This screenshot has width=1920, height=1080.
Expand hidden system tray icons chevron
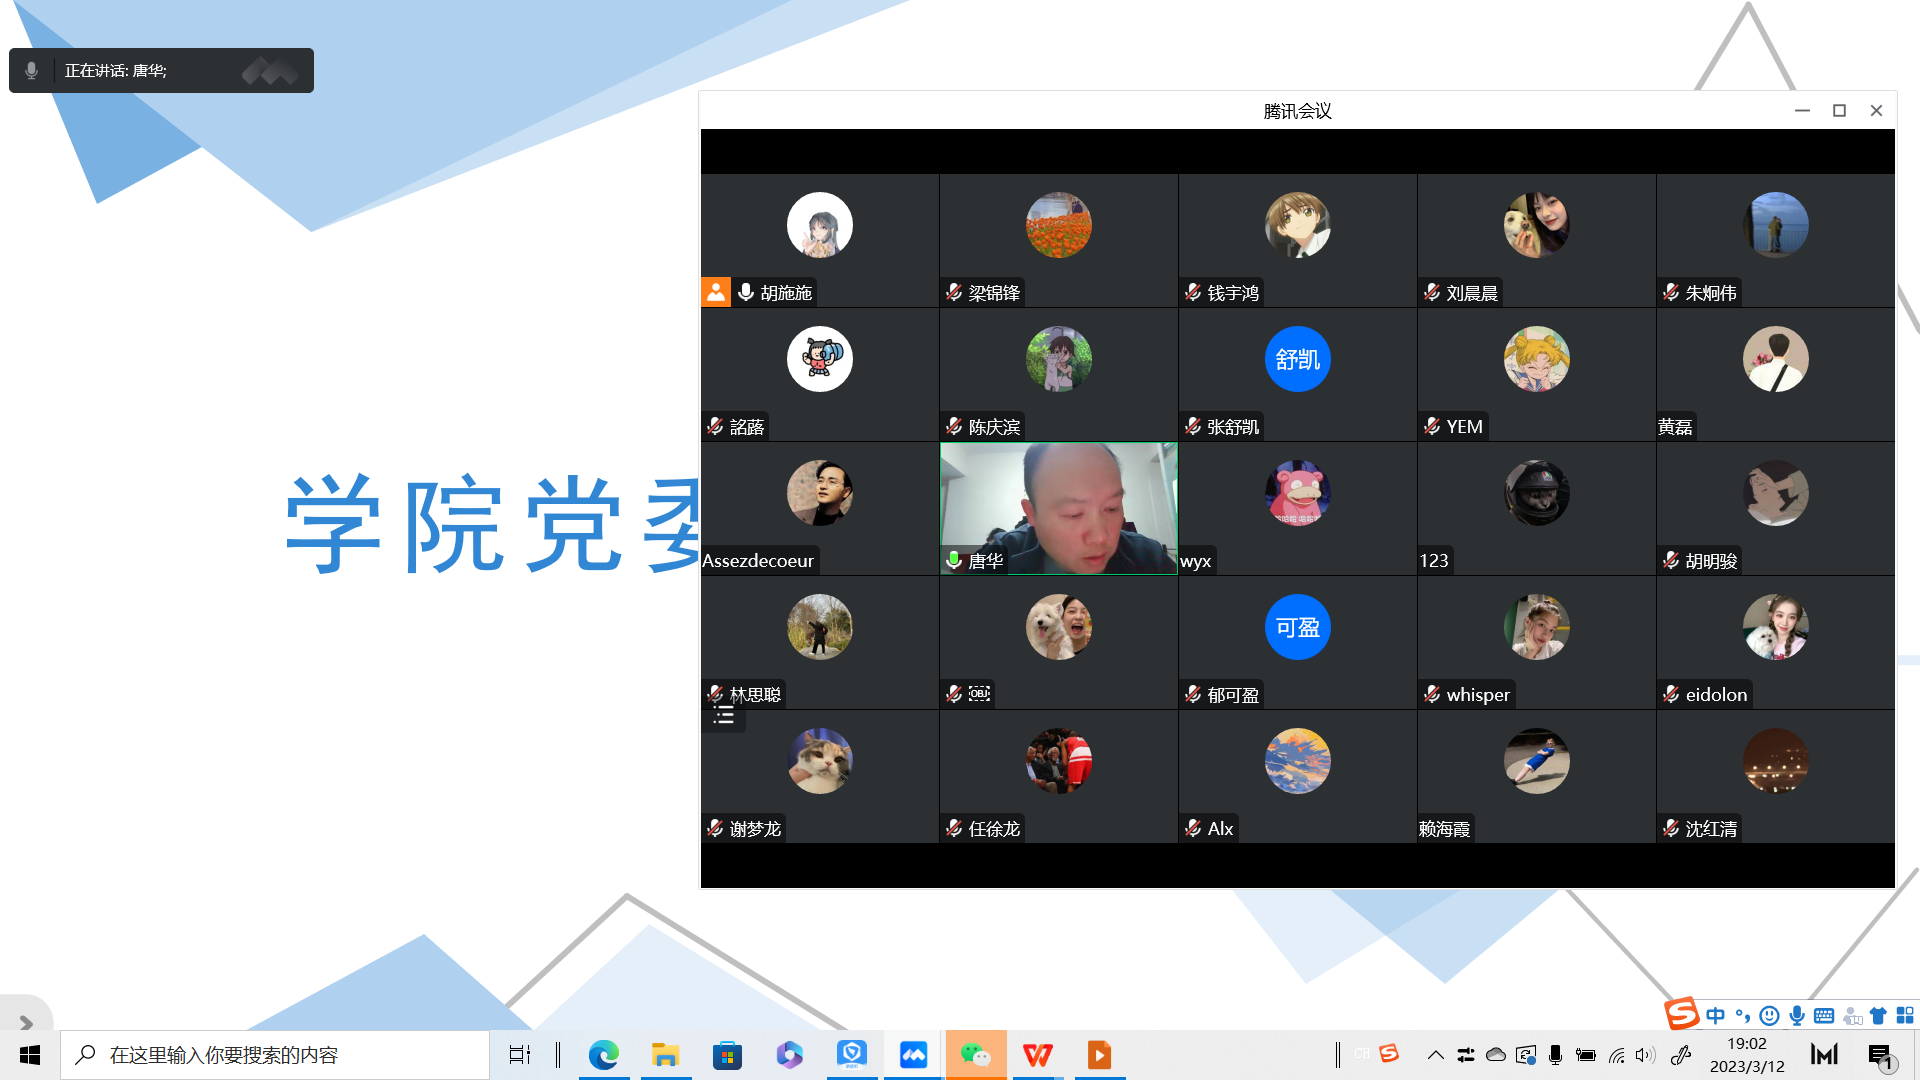coord(1435,1055)
